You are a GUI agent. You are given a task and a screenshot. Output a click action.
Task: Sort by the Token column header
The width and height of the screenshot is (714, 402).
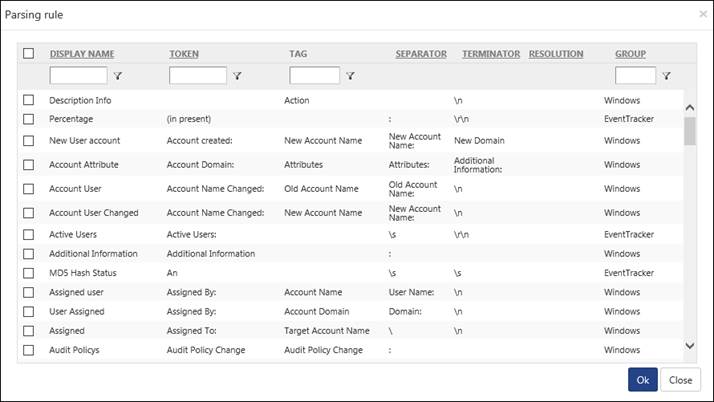[184, 54]
